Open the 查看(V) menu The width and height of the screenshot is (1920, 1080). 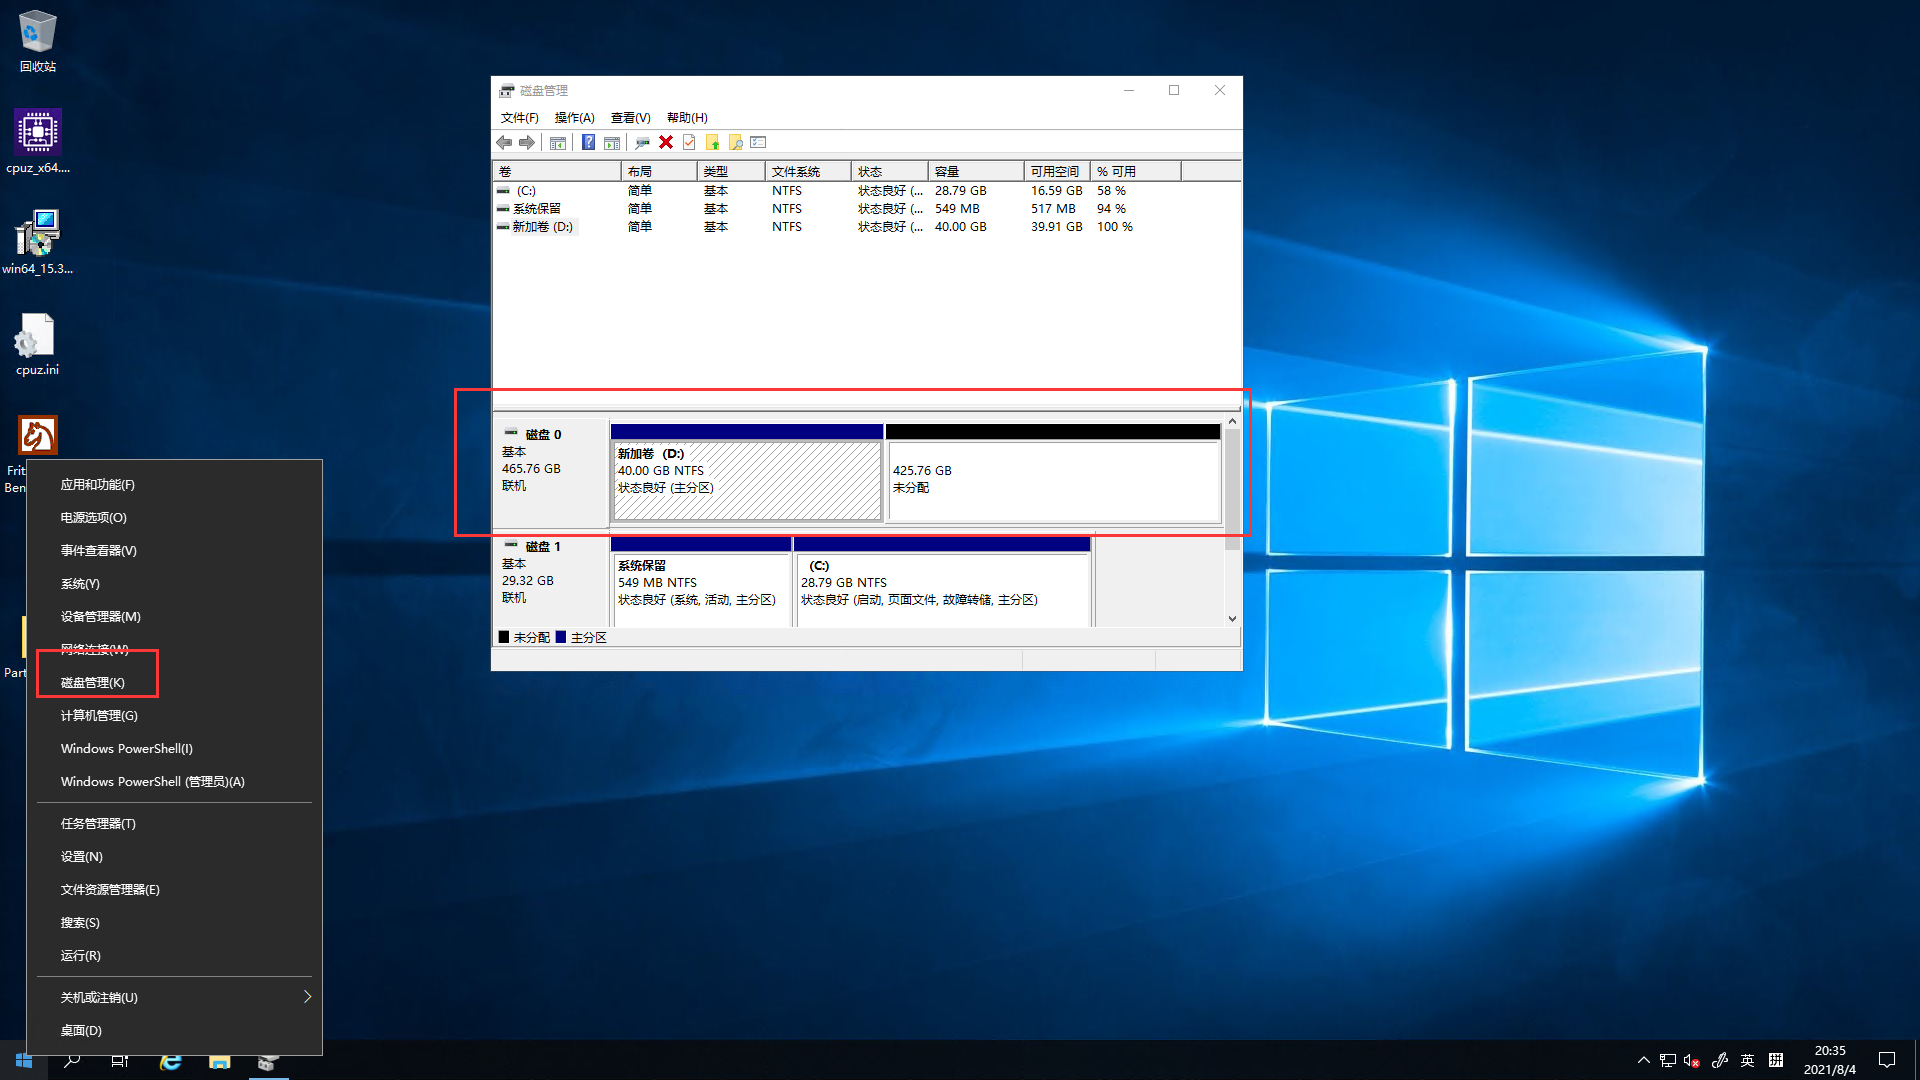click(x=630, y=118)
